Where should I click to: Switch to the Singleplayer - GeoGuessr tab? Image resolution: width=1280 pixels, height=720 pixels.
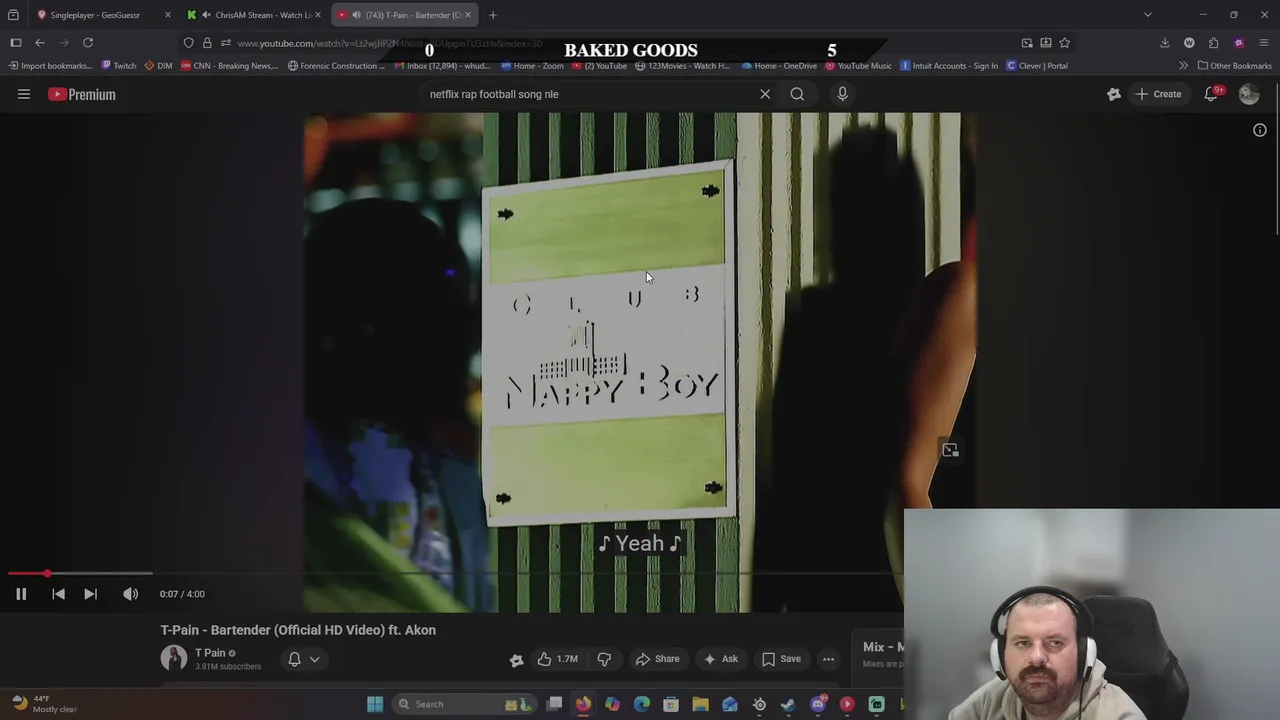[95, 15]
